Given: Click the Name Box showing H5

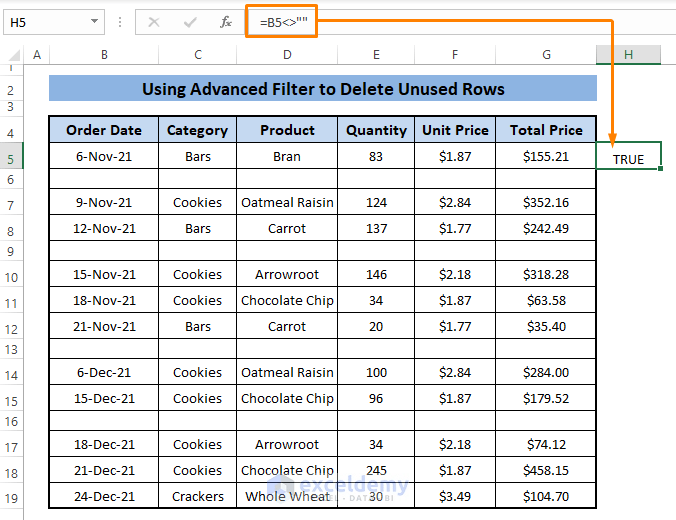Looking at the screenshot, I should pyautogui.click(x=54, y=22).
